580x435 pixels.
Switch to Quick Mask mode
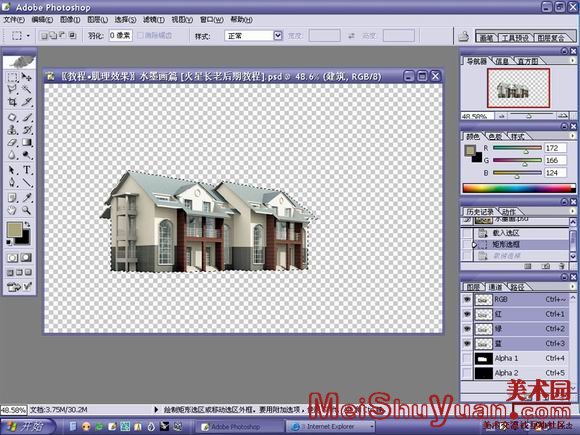[x=27, y=258]
